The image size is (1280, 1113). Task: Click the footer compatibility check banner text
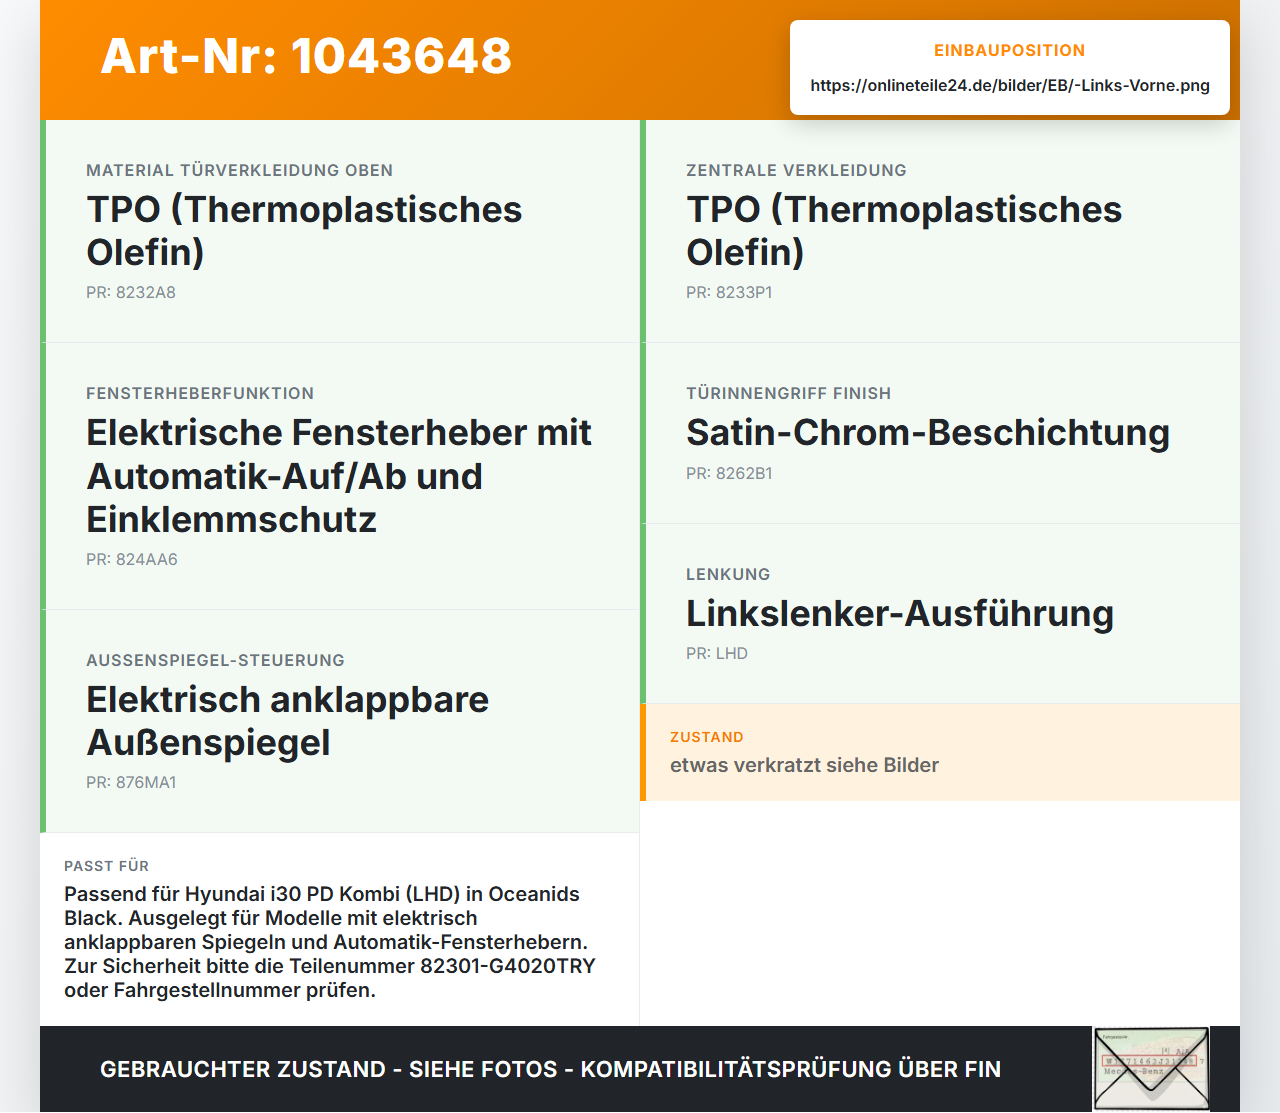pyautogui.click(x=550, y=1069)
